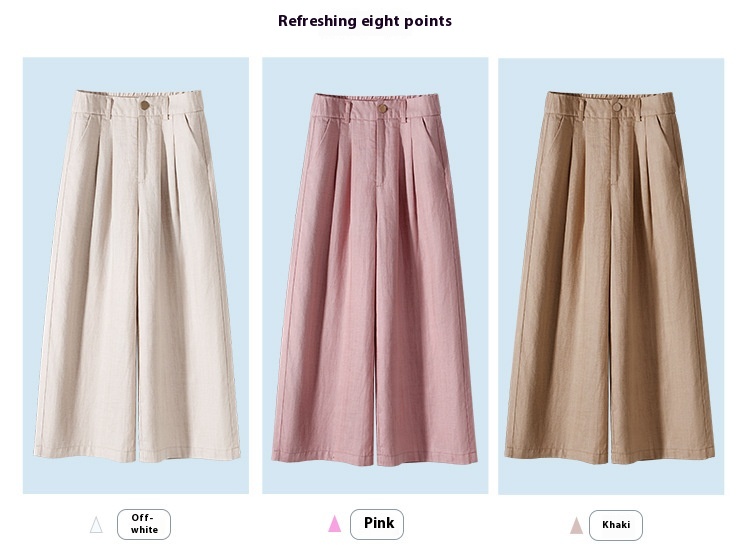Click the off-white pants elastic waistband
750x548 pixels.
(139, 94)
